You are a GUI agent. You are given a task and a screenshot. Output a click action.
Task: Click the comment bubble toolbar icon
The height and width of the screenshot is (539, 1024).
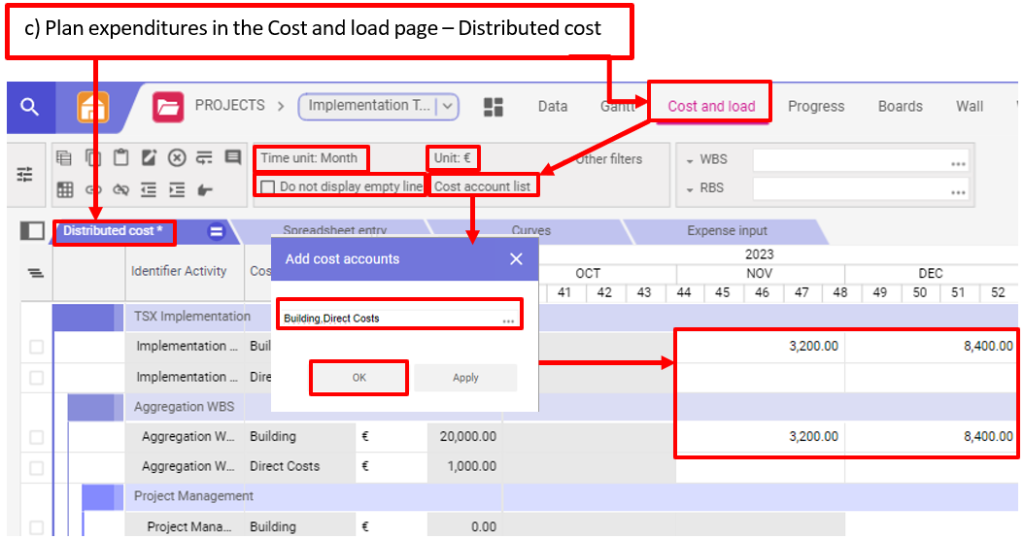tap(233, 158)
